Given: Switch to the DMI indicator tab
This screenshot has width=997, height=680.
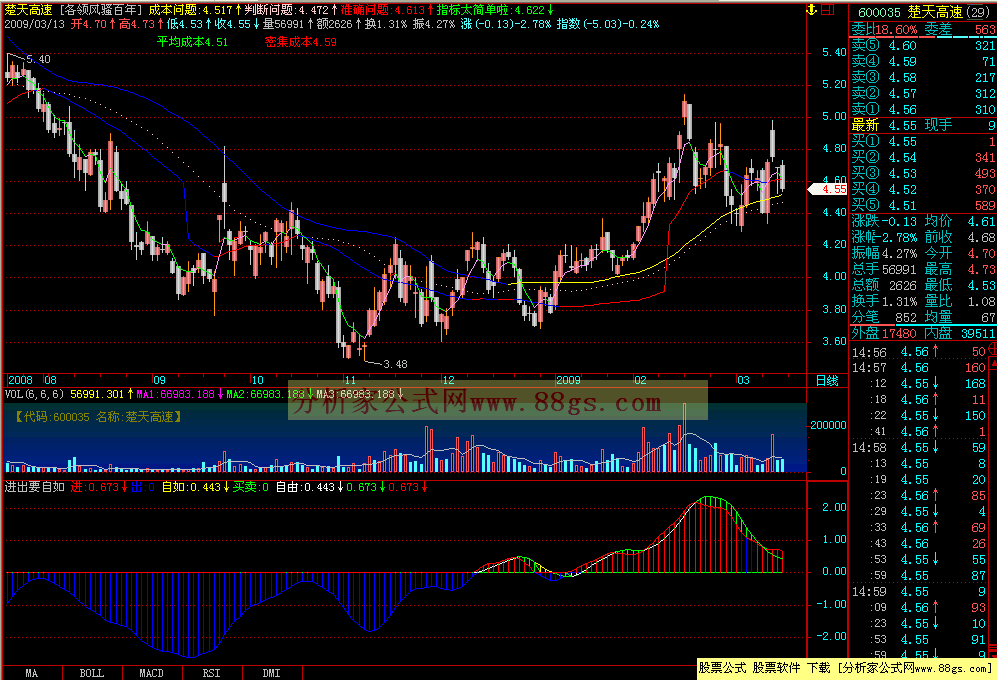Looking at the screenshot, I should pos(272,673).
